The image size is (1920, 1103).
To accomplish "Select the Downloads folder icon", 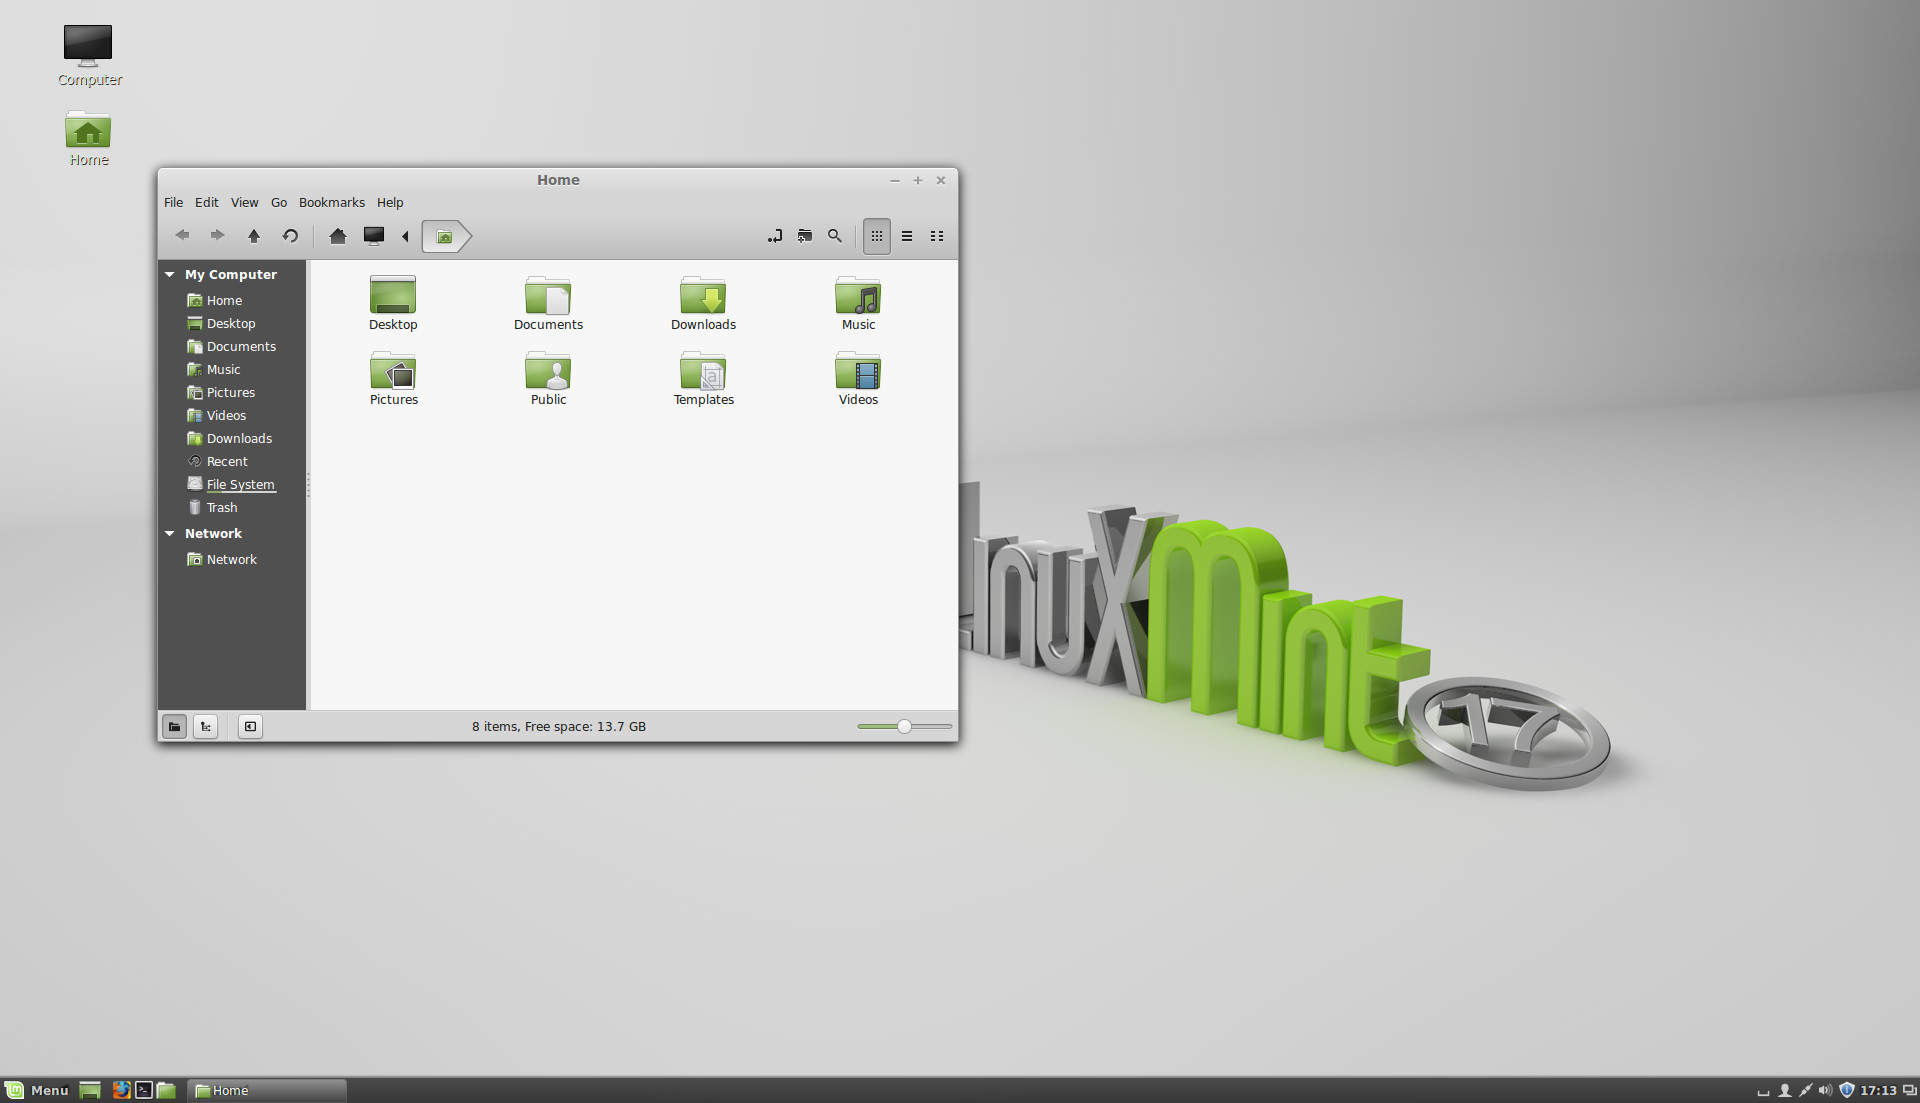I will point(703,302).
